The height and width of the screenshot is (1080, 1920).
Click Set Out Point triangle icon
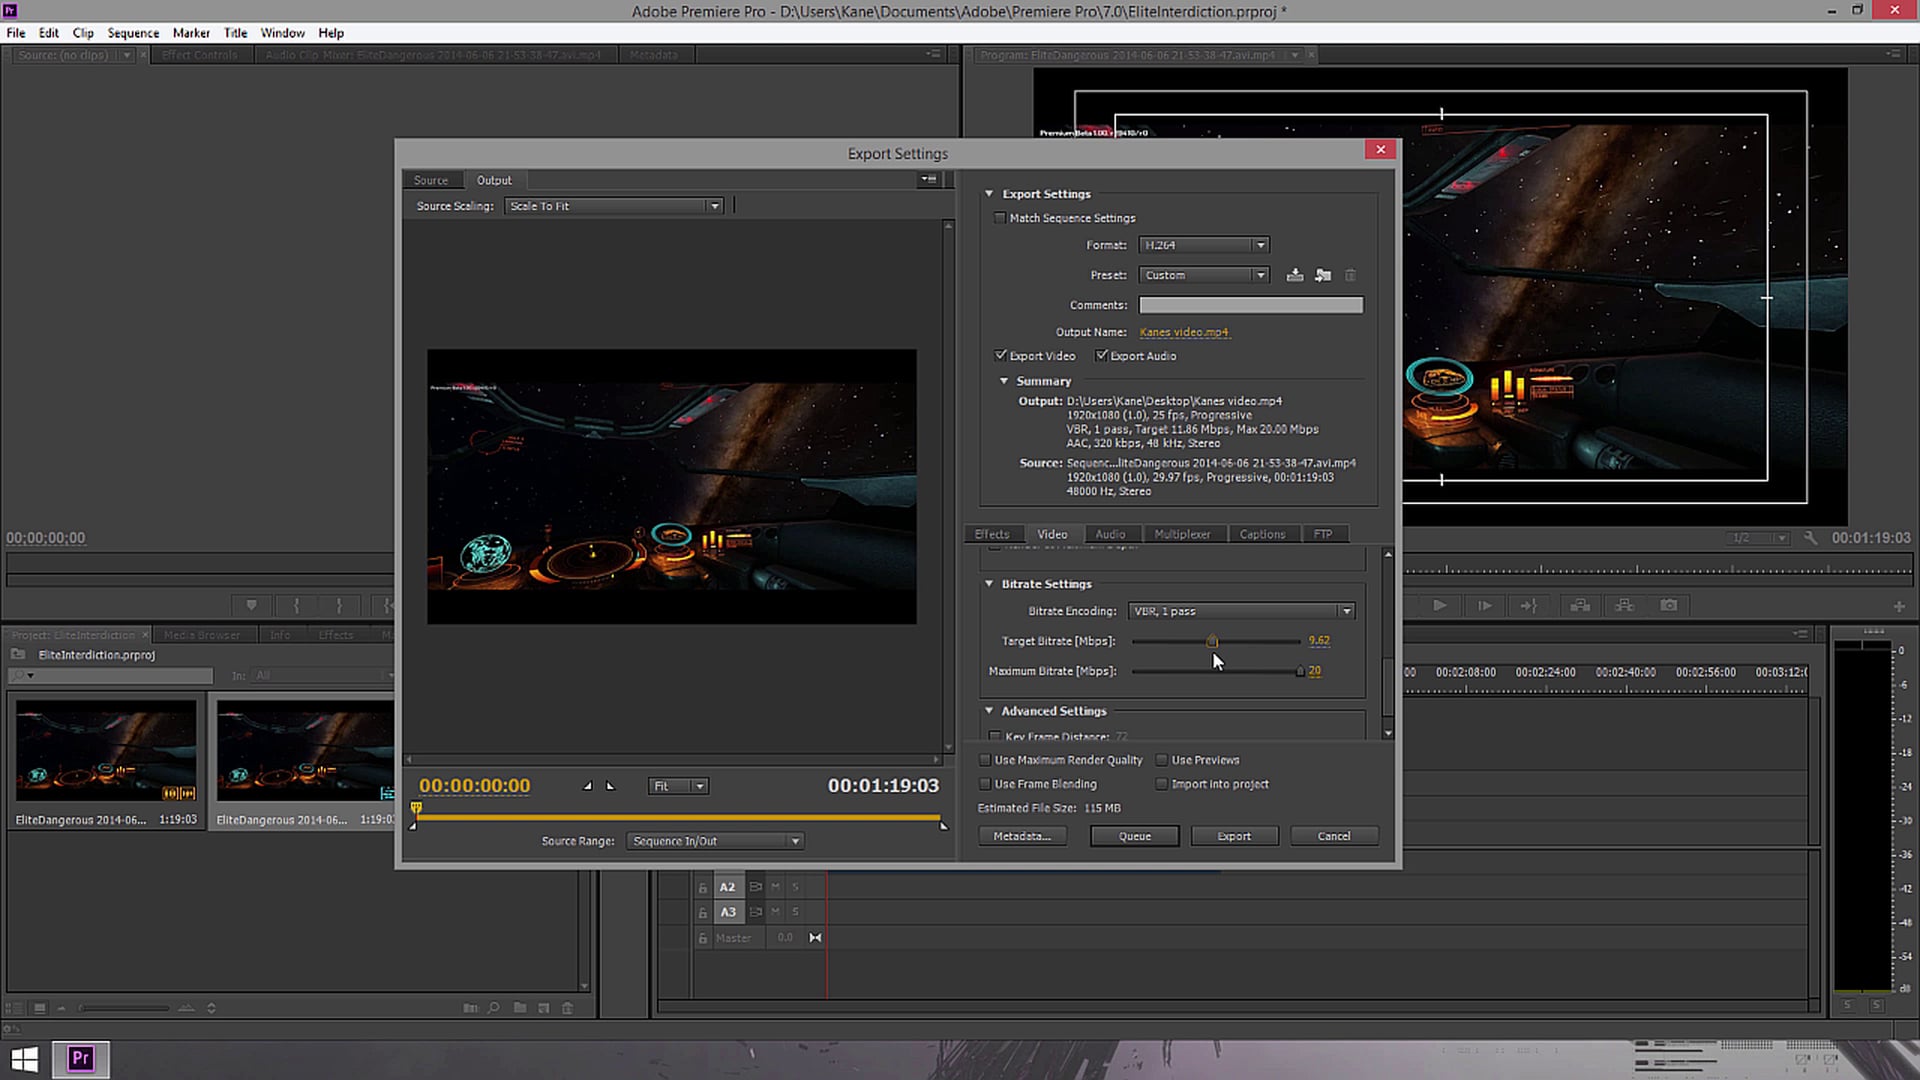[611, 786]
